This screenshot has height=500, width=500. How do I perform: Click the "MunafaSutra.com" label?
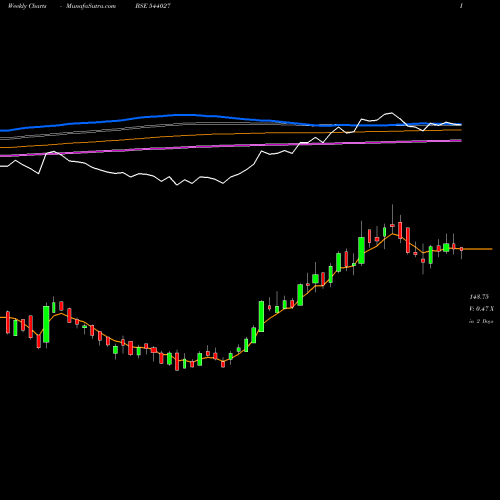click(91, 6)
